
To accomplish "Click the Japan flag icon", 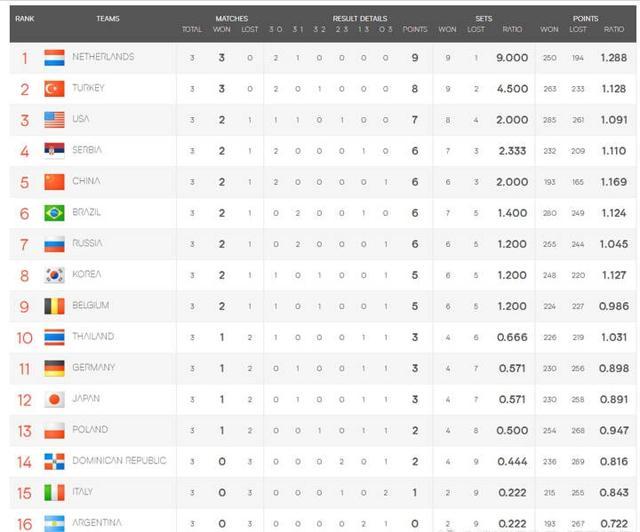I will 54,399.
